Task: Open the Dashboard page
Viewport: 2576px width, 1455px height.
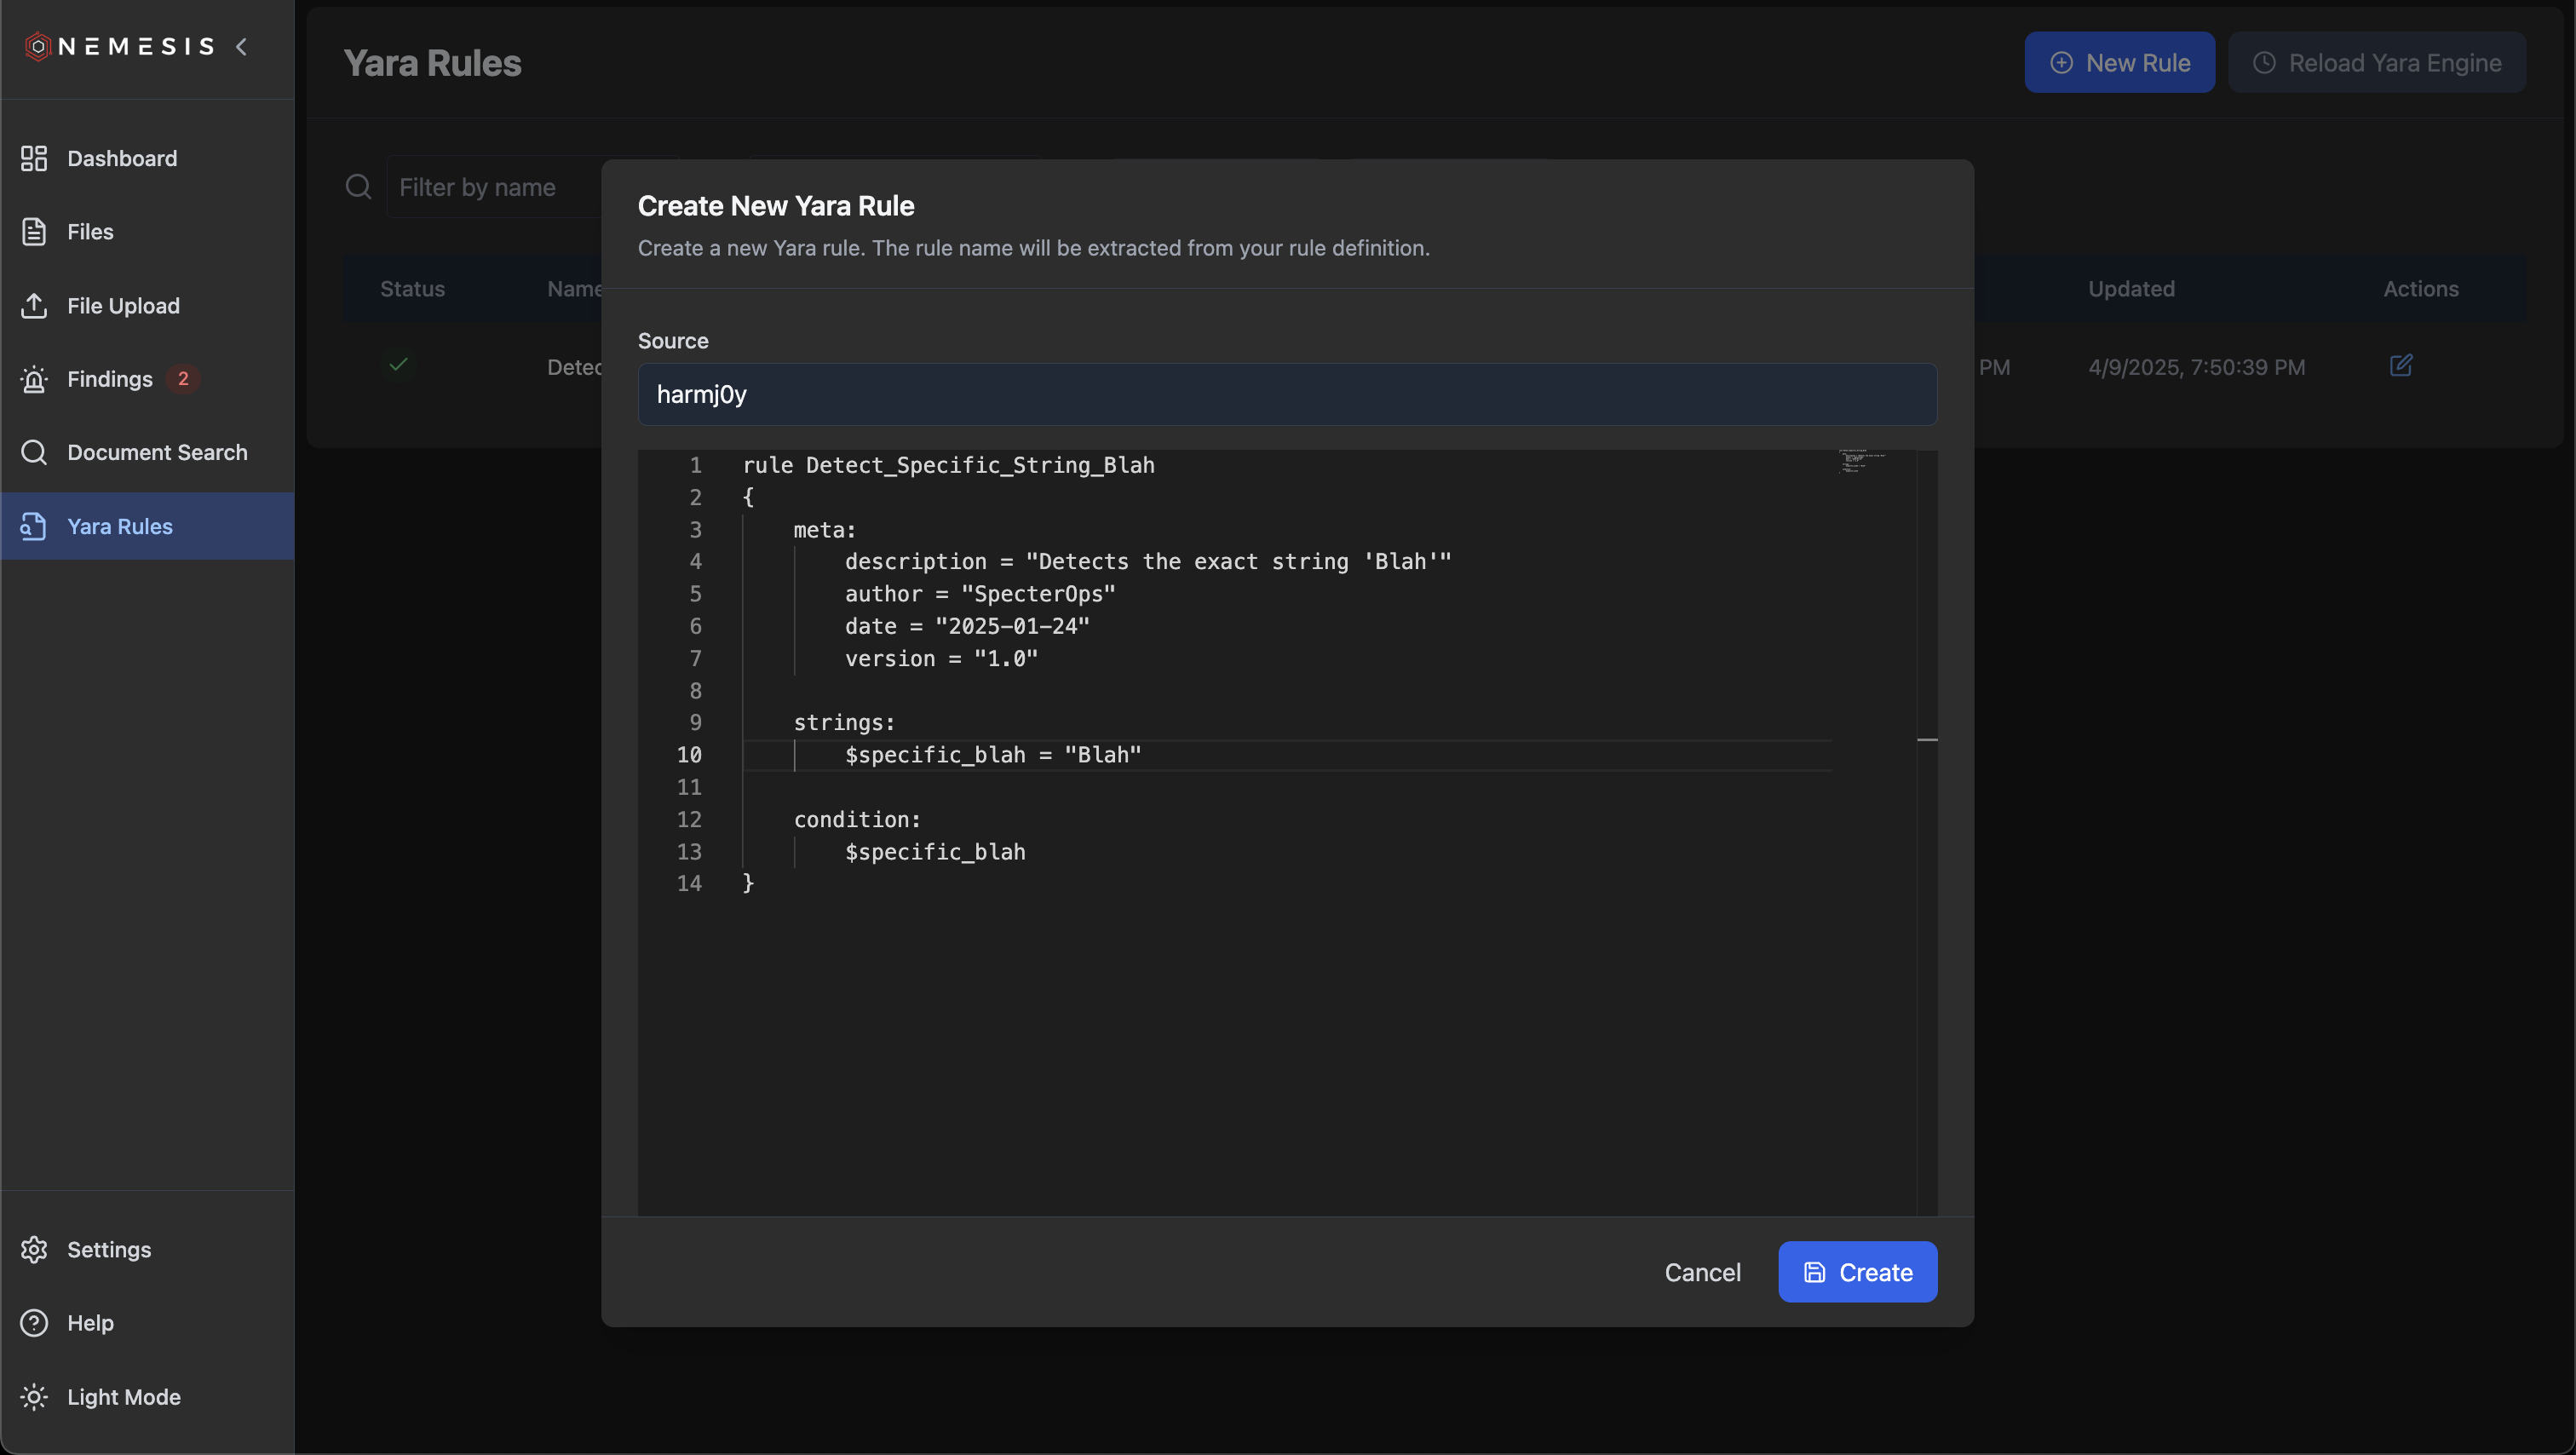Action: [121, 158]
